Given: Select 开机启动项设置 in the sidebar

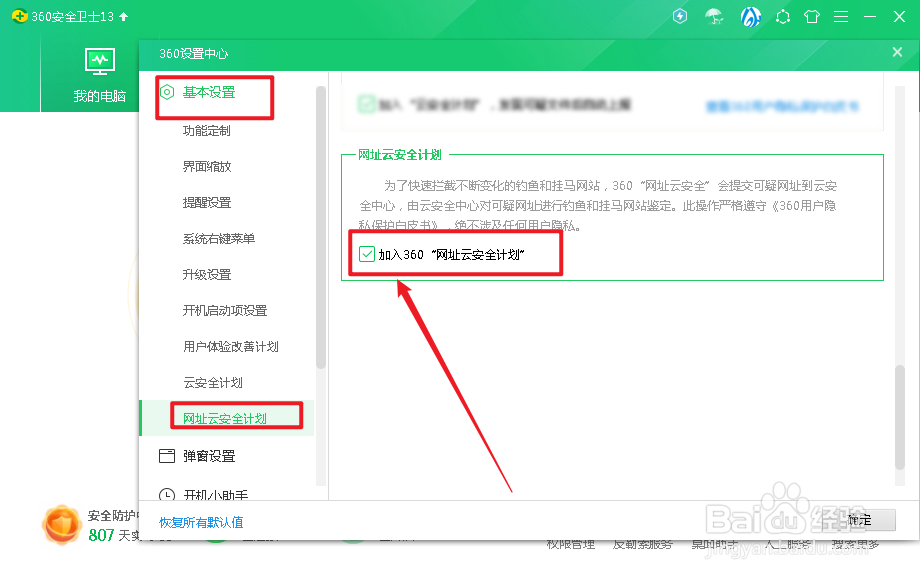Looking at the screenshot, I should (x=225, y=311).
